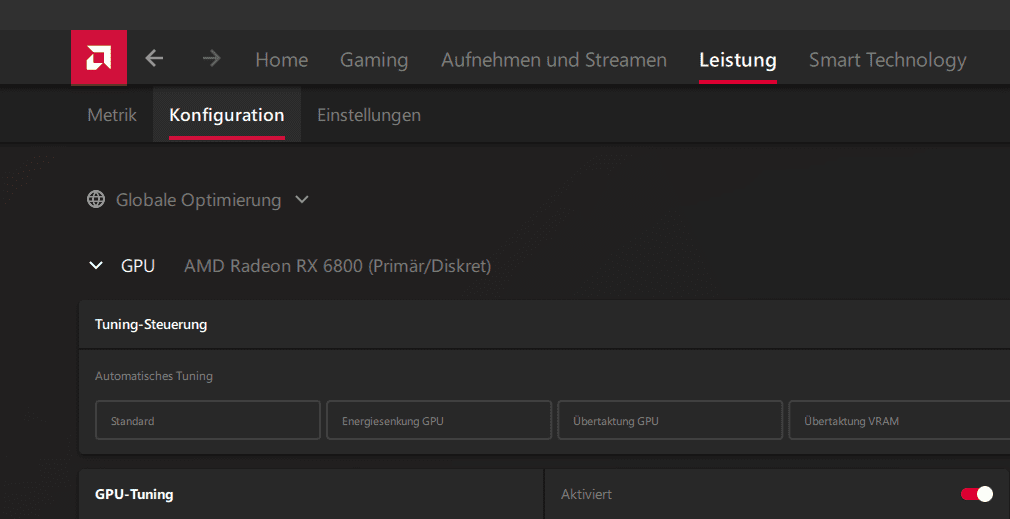Open the Gaming tab
Image resolution: width=1010 pixels, height=519 pixels.
click(x=374, y=60)
